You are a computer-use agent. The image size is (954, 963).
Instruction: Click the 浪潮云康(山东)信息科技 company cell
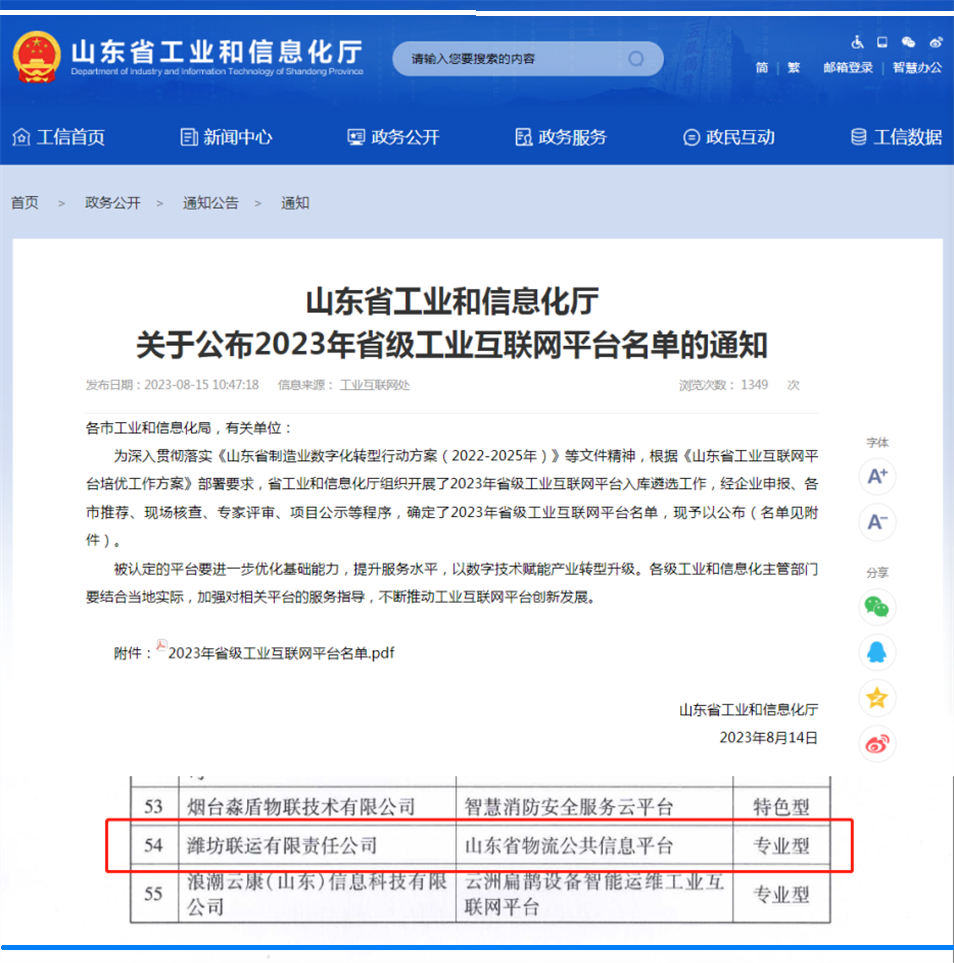click(x=317, y=894)
